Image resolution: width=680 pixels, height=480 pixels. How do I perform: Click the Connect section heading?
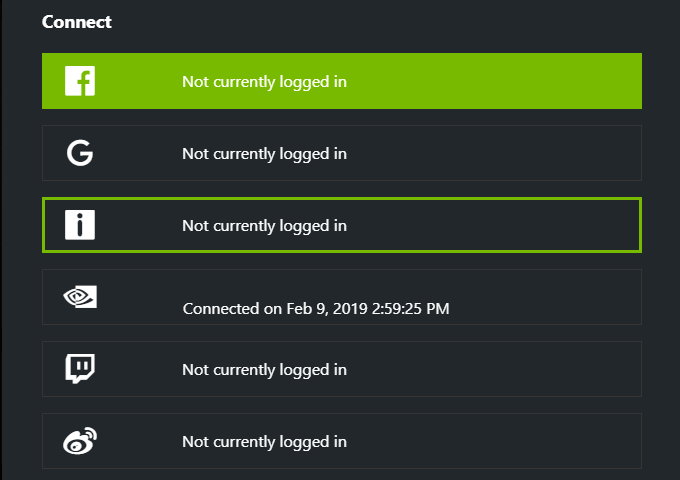(x=77, y=22)
